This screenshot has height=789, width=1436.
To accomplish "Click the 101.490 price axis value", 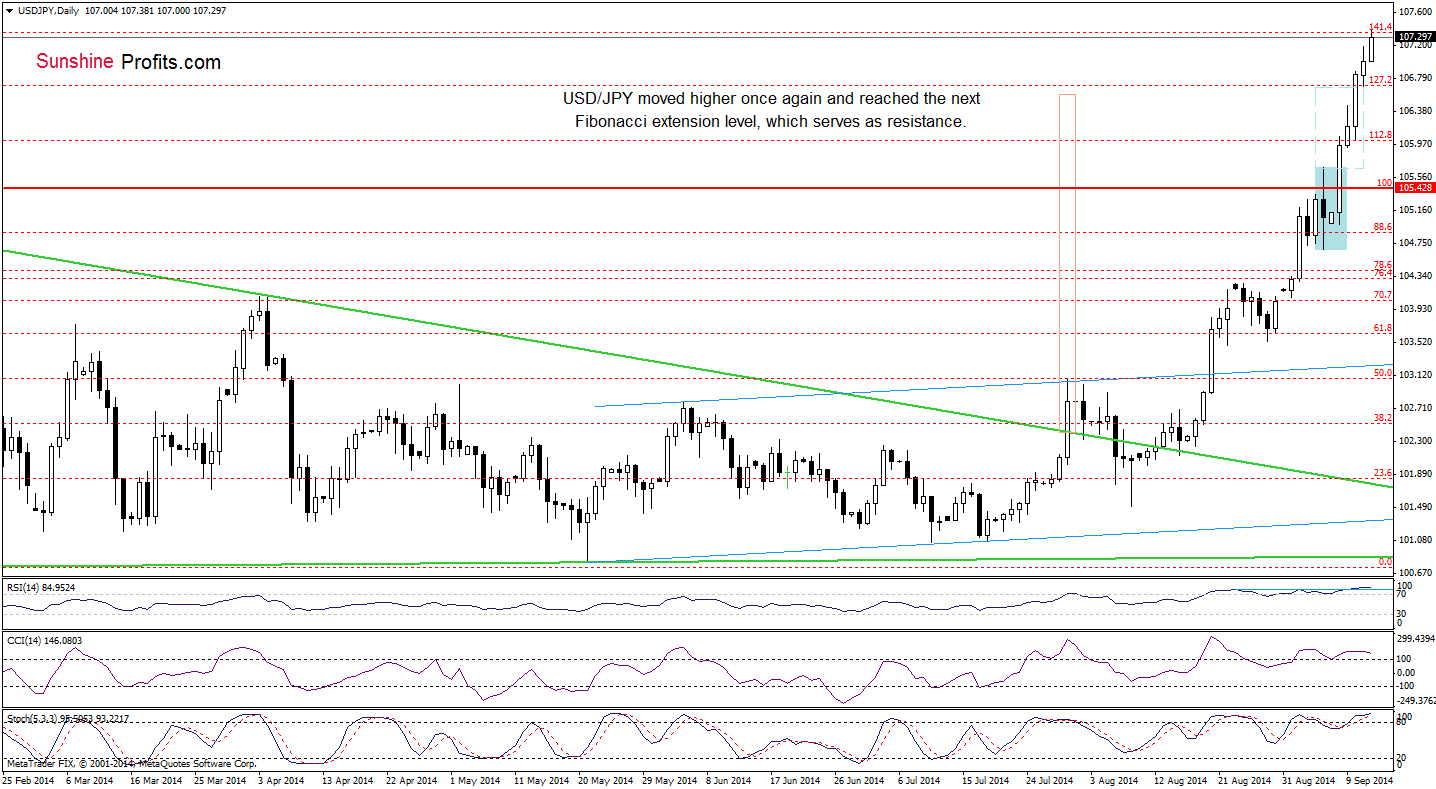I will coord(1416,506).
